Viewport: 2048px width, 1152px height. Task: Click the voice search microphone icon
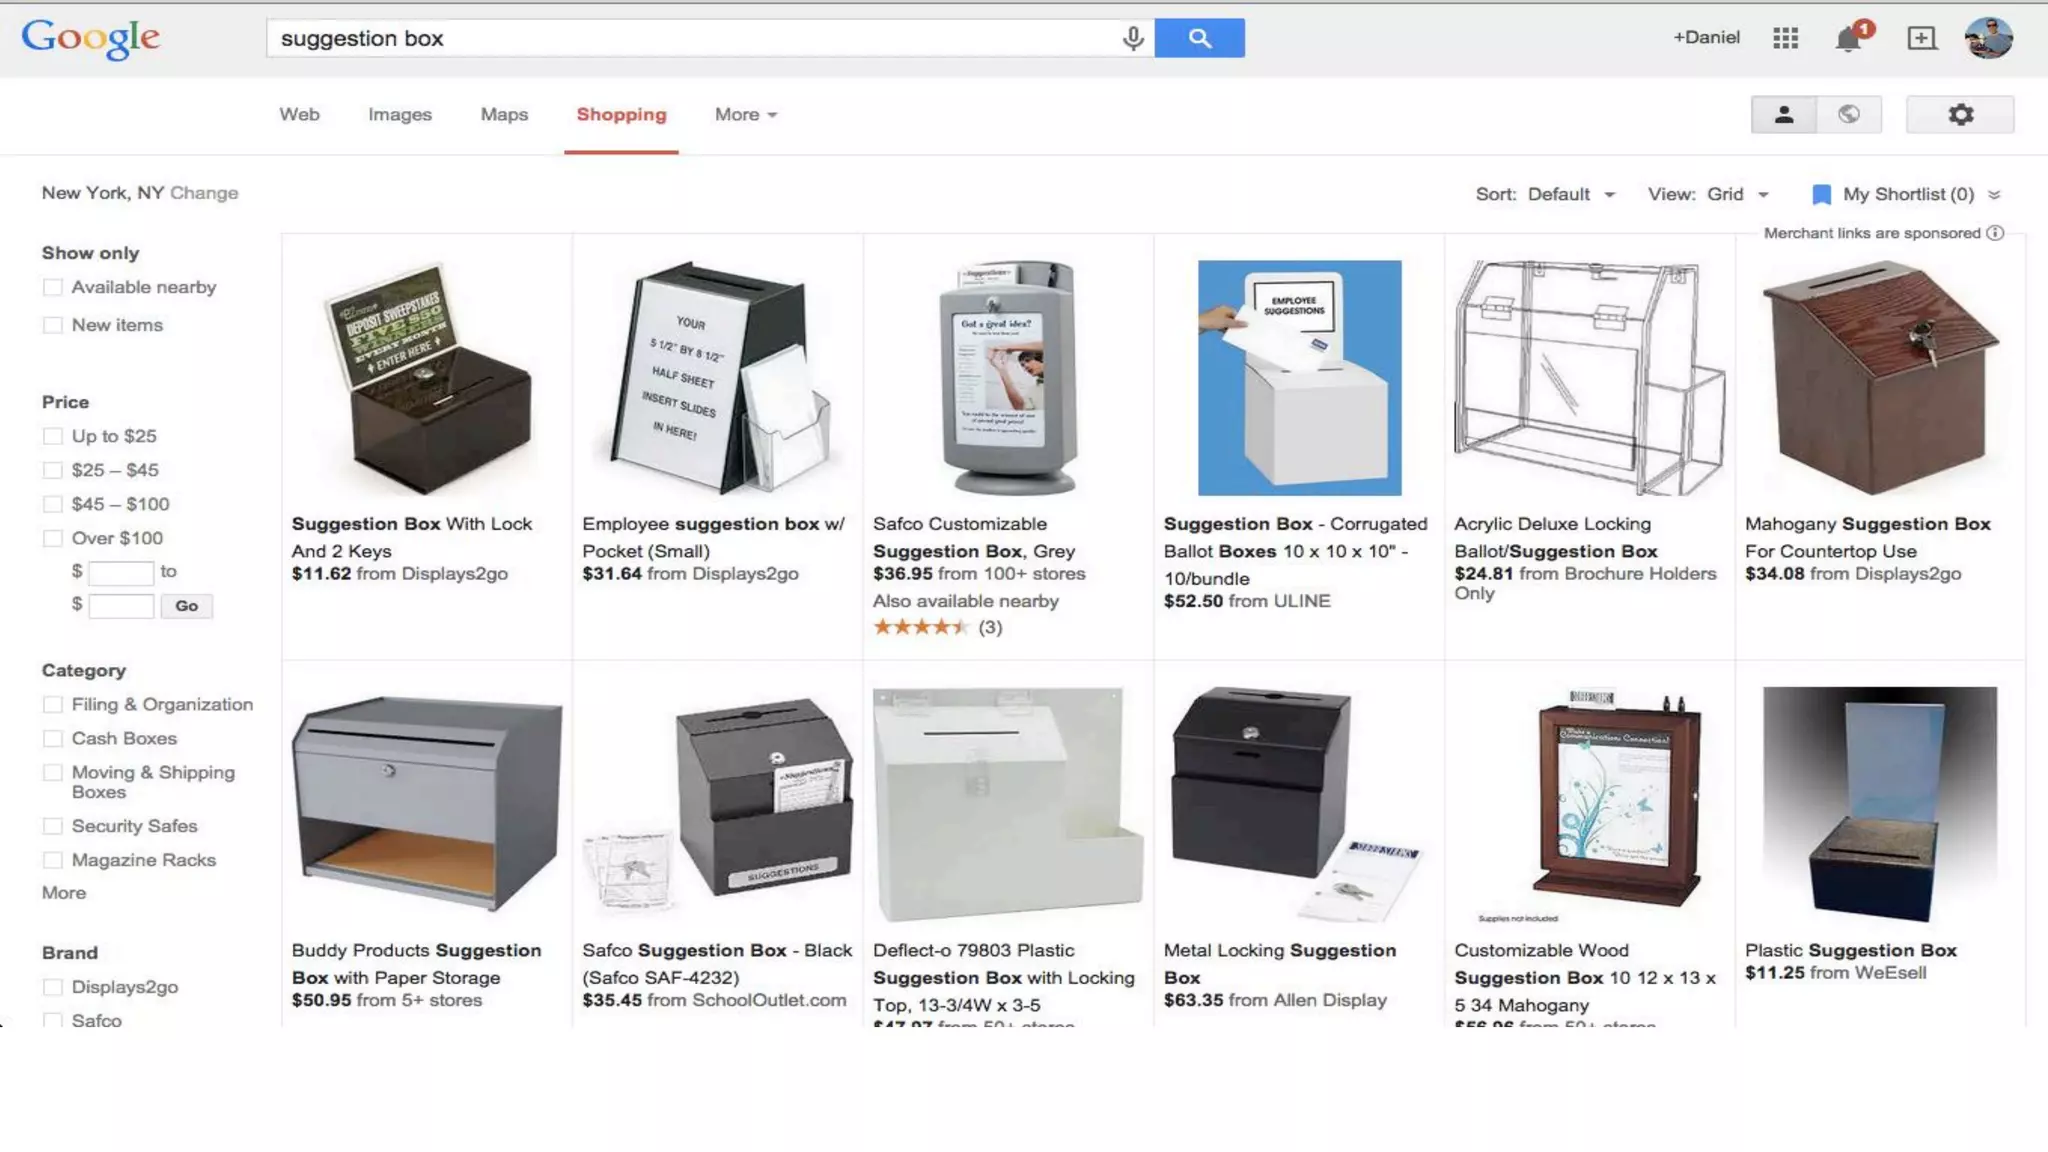tap(1132, 38)
